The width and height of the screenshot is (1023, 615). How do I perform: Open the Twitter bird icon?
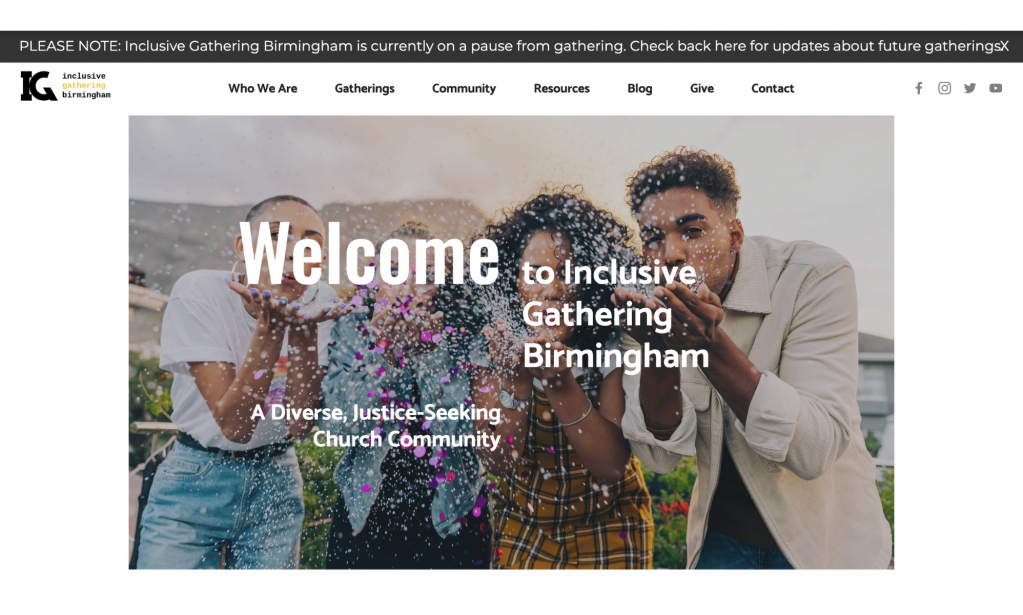[970, 88]
